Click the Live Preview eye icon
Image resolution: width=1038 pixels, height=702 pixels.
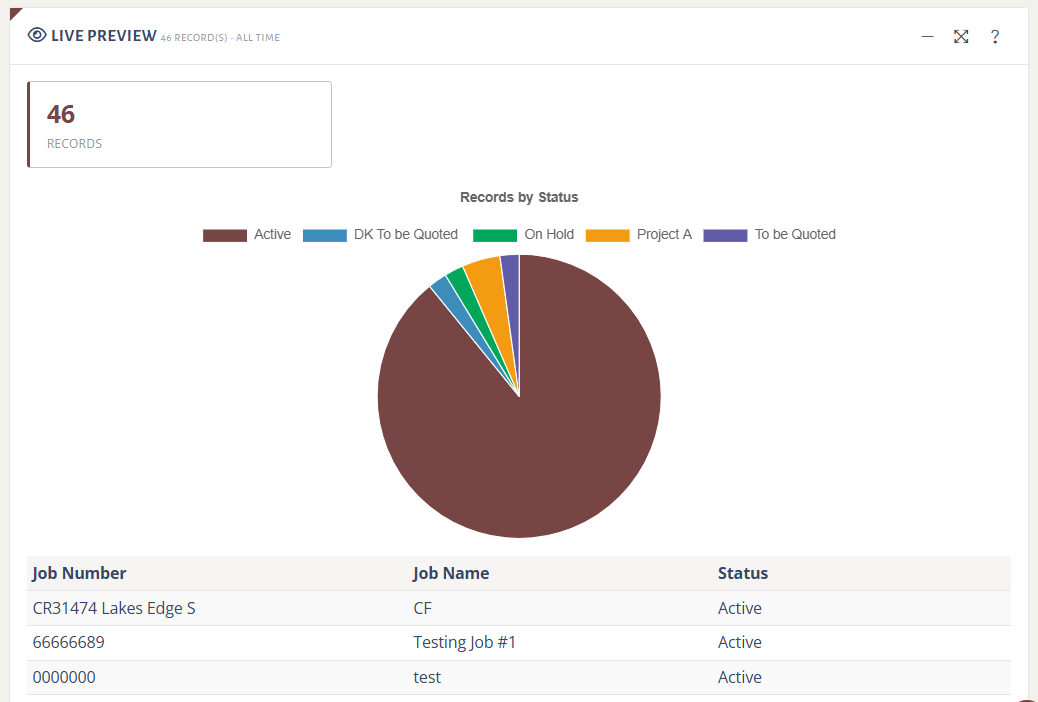(37, 35)
